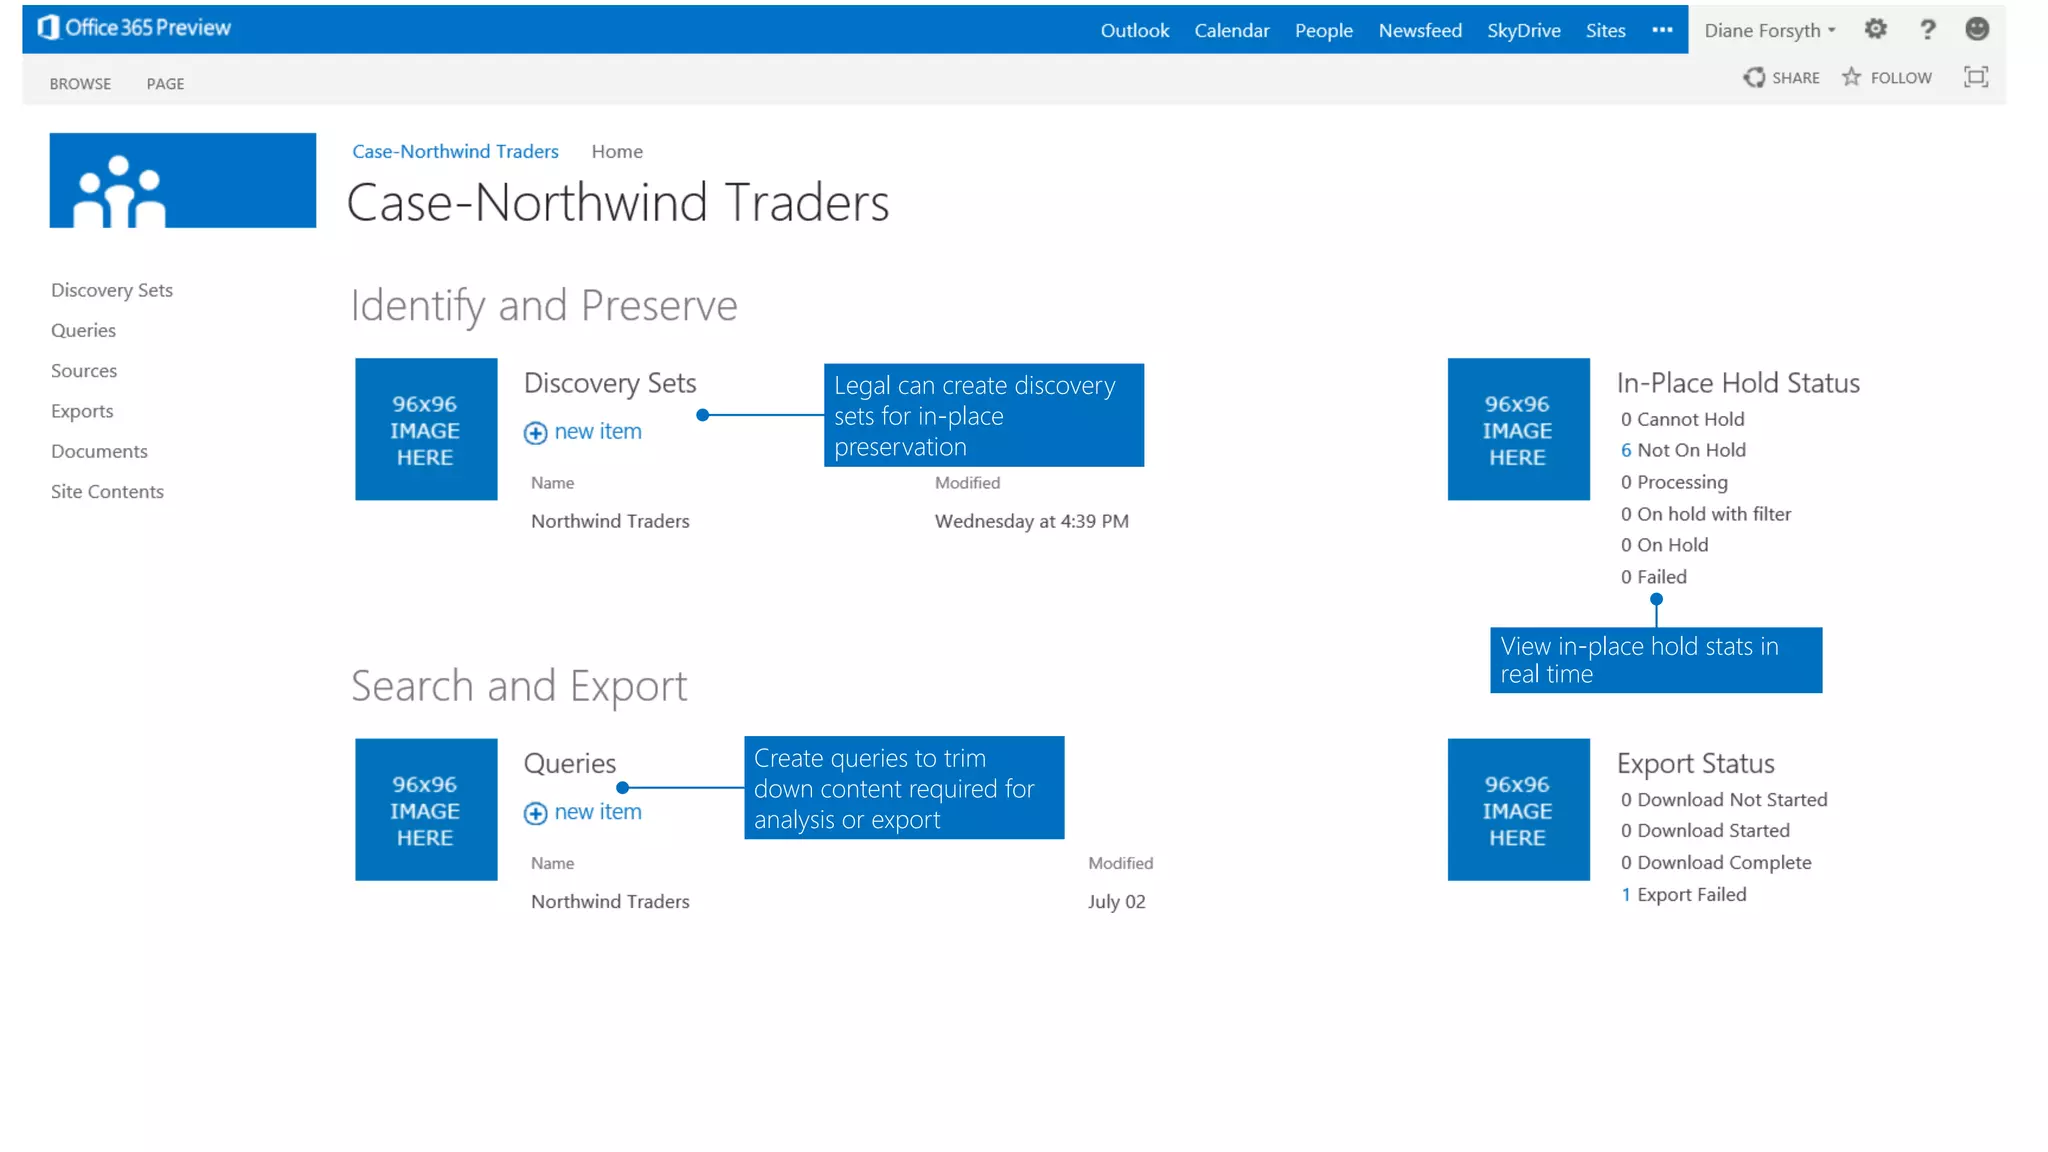Click the Follow star button

click(1887, 77)
